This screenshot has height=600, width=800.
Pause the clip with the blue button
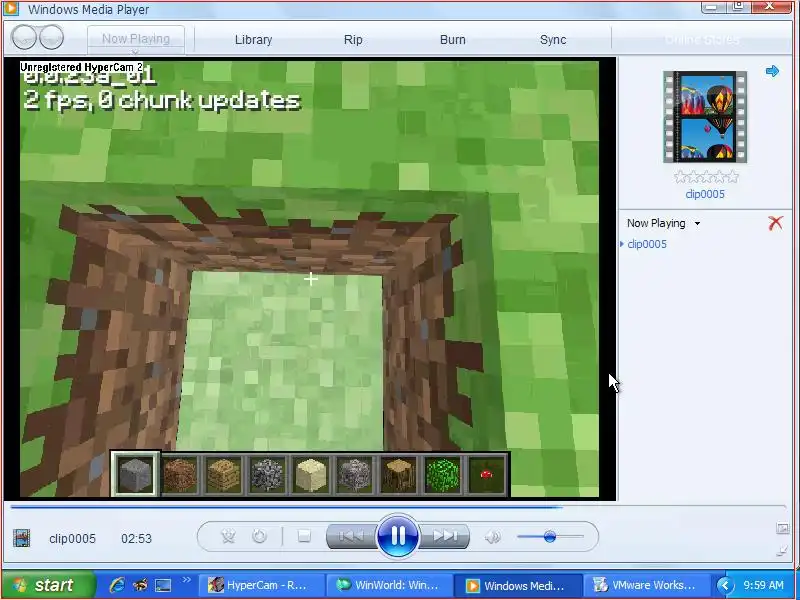click(397, 536)
